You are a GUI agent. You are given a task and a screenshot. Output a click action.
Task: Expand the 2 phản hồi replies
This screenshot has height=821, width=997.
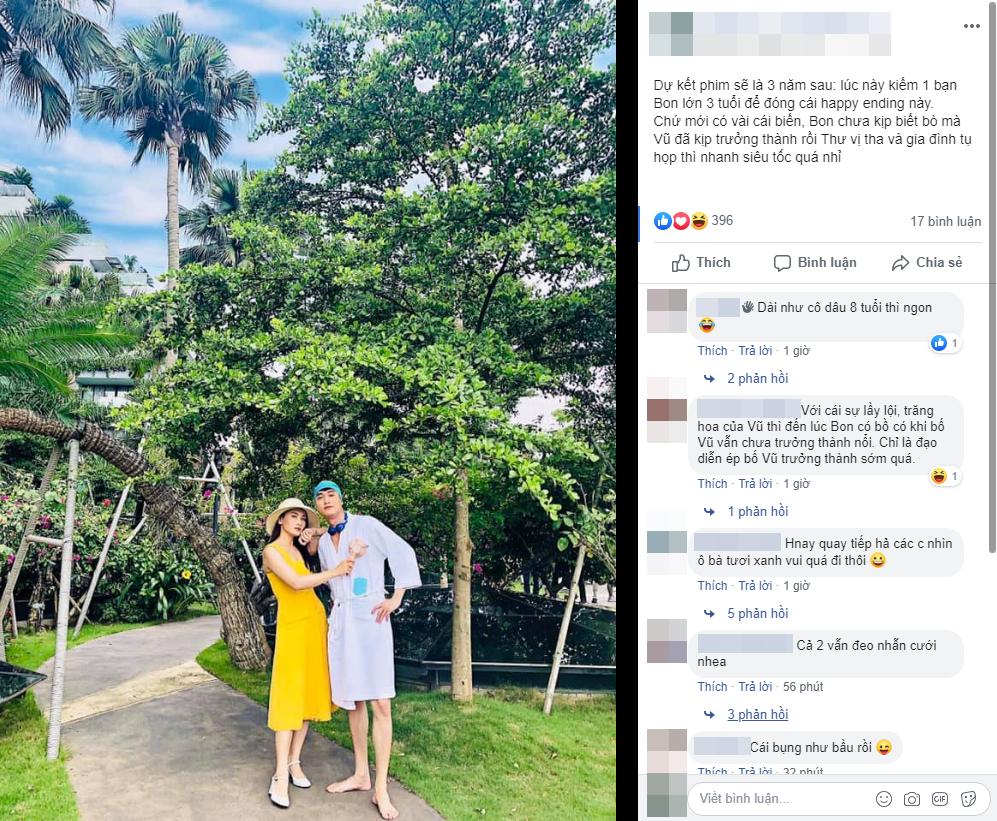pyautogui.click(x=757, y=378)
